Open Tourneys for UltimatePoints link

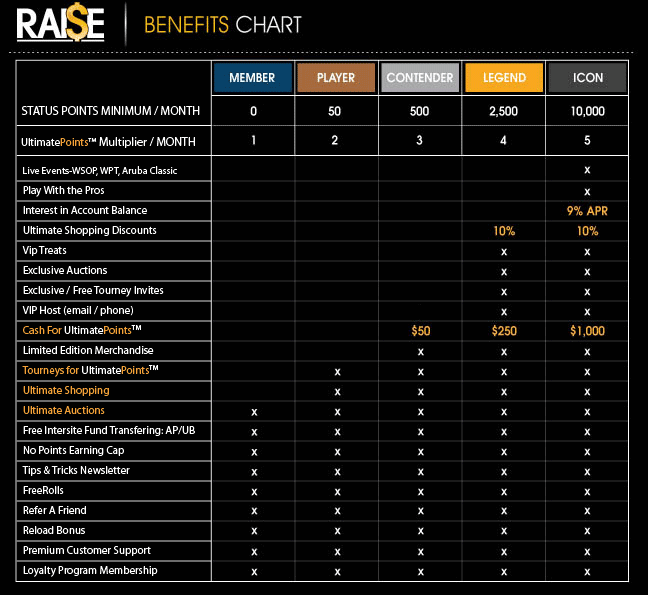(x=91, y=370)
